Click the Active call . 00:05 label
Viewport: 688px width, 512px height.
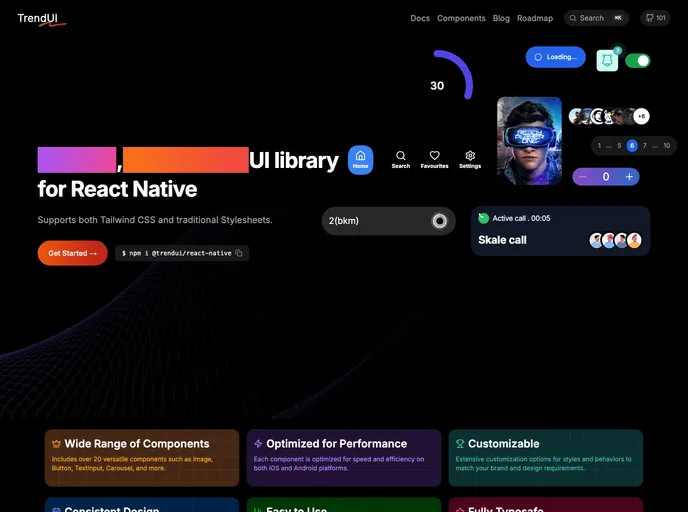[x=521, y=218]
